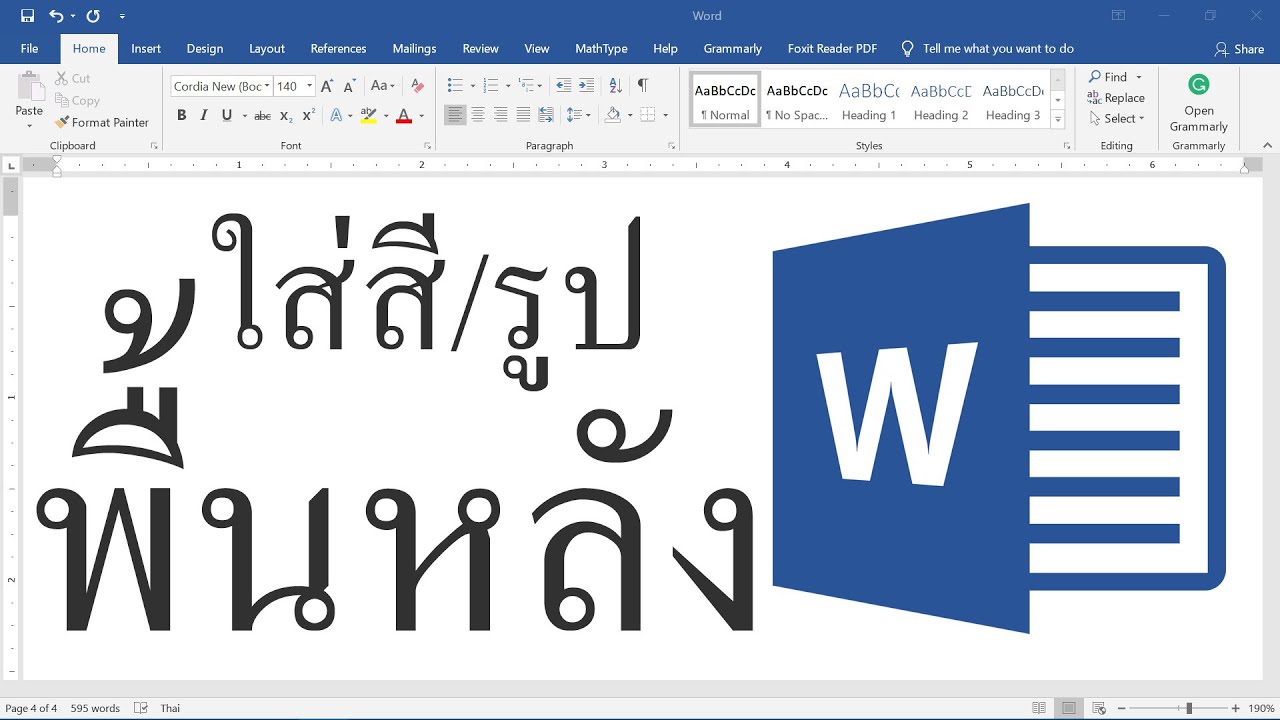Screen dimensions: 1280x720
Task: Click the proofing check icon in status bar
Action: pos(141,708)
